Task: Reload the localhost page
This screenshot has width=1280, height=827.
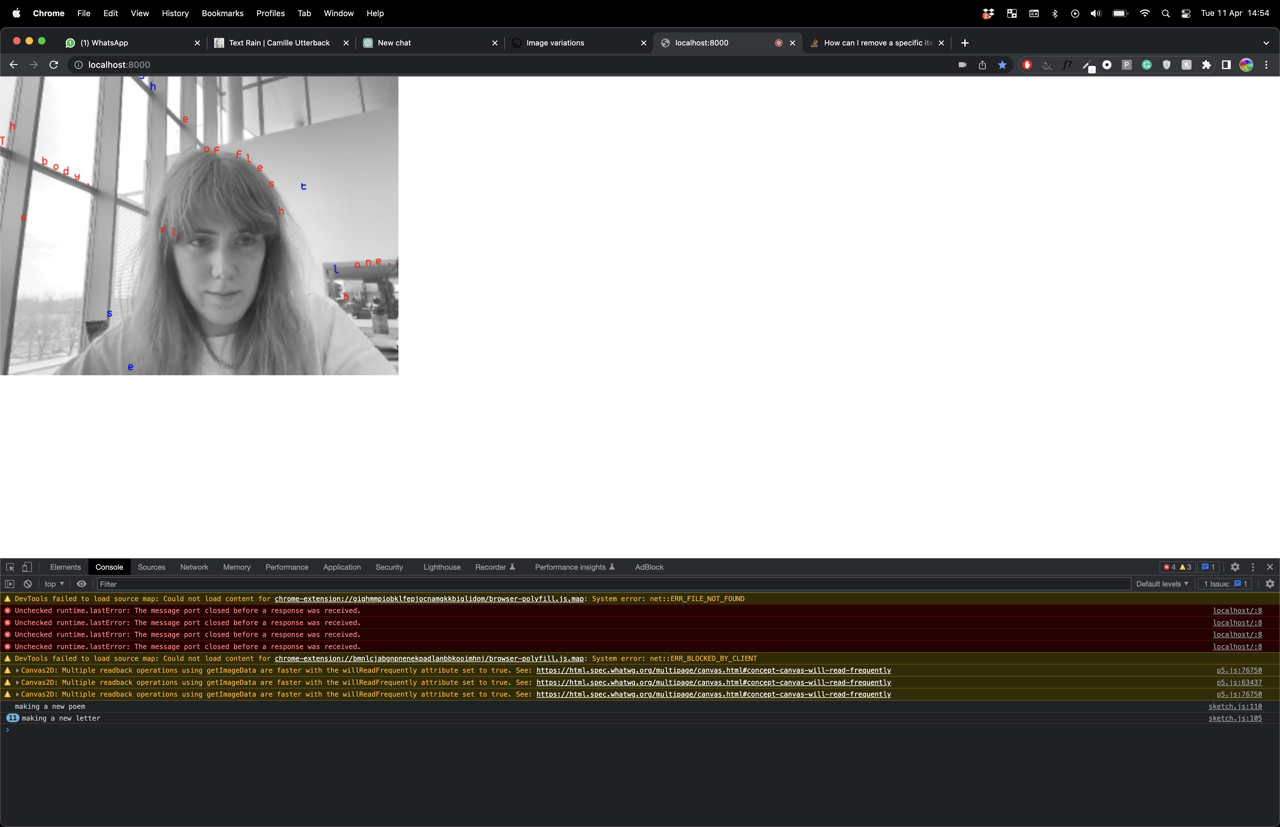Action: 54,65
